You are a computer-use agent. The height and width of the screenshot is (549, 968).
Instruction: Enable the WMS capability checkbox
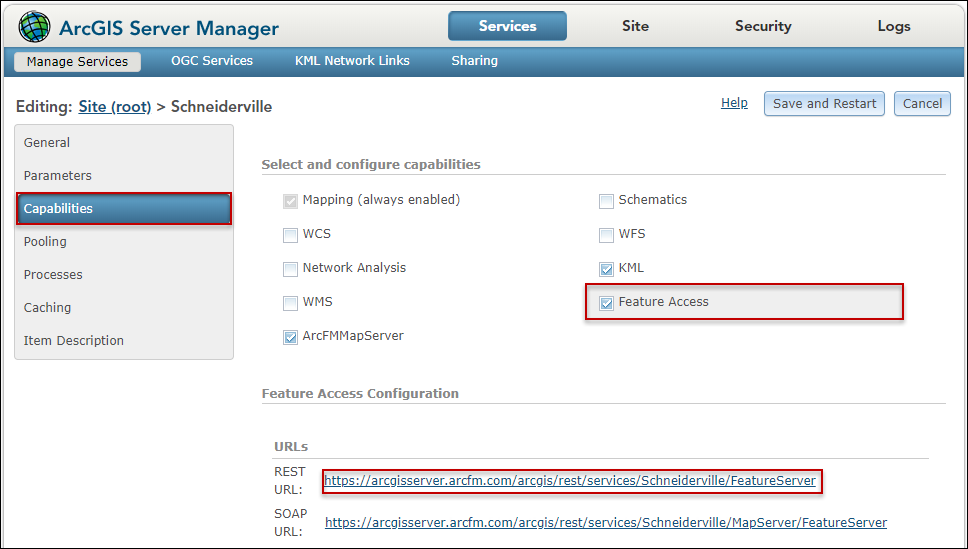[x=290, y=303]
